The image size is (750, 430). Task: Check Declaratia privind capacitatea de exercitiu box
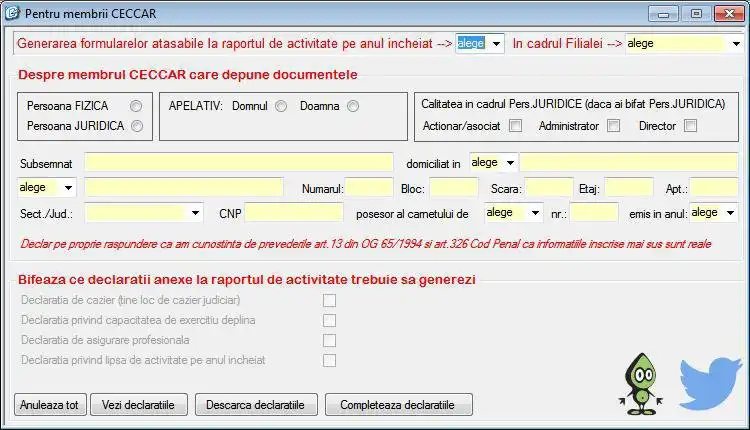point(329,320)
